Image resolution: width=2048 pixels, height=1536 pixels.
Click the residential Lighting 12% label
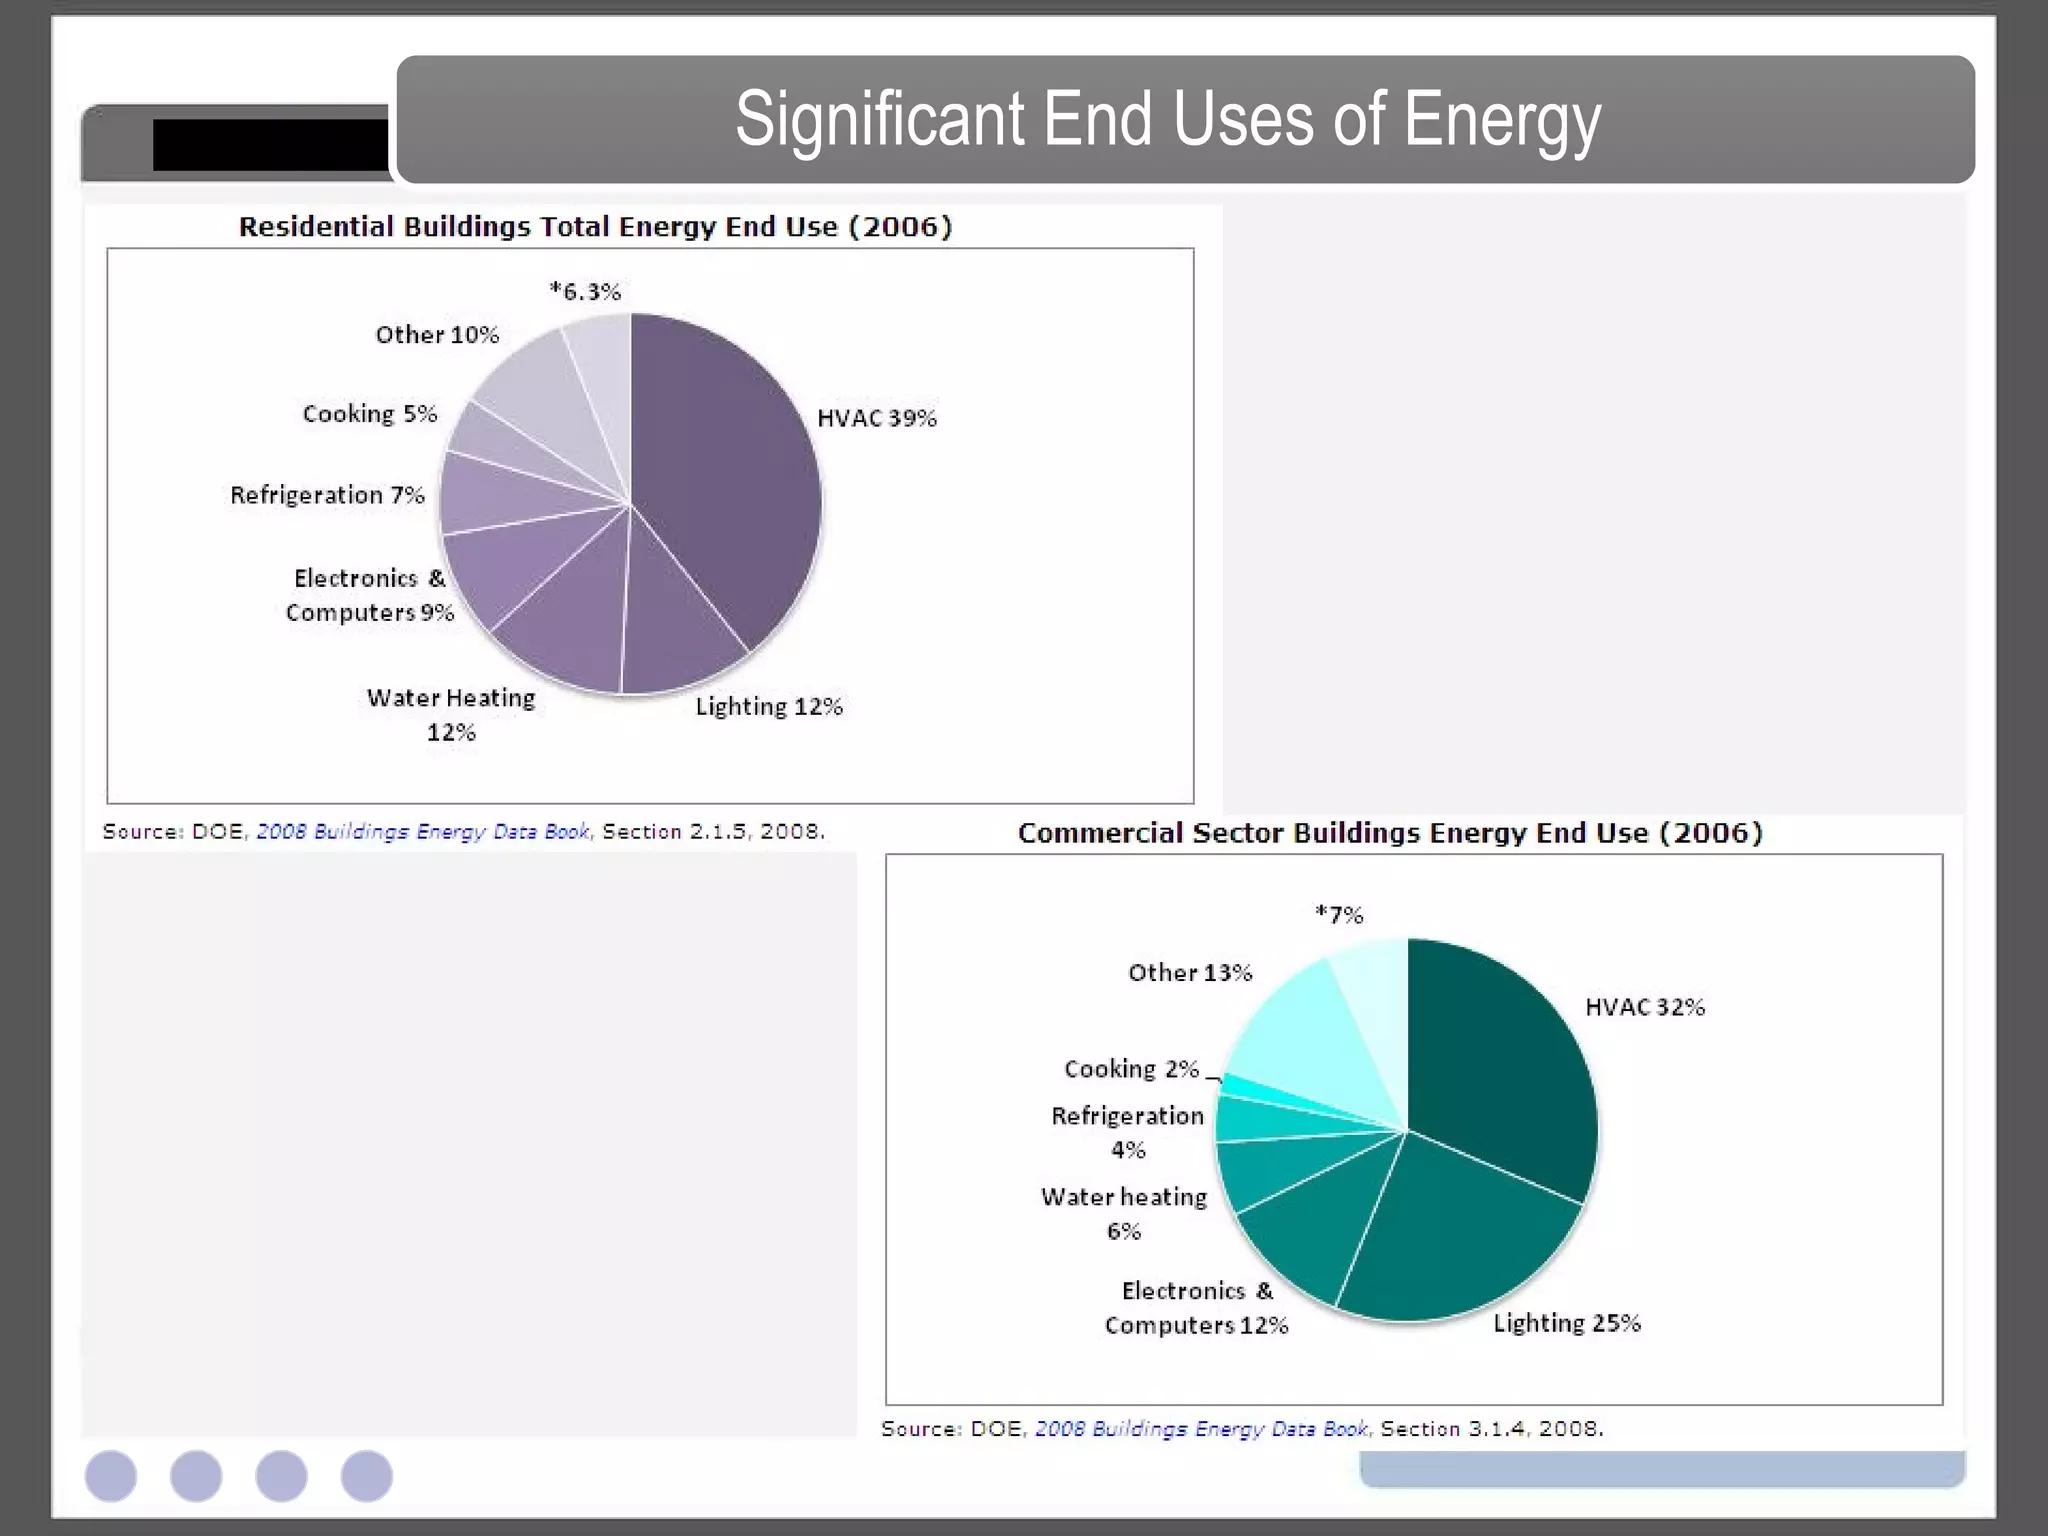[x=769, y=707]
